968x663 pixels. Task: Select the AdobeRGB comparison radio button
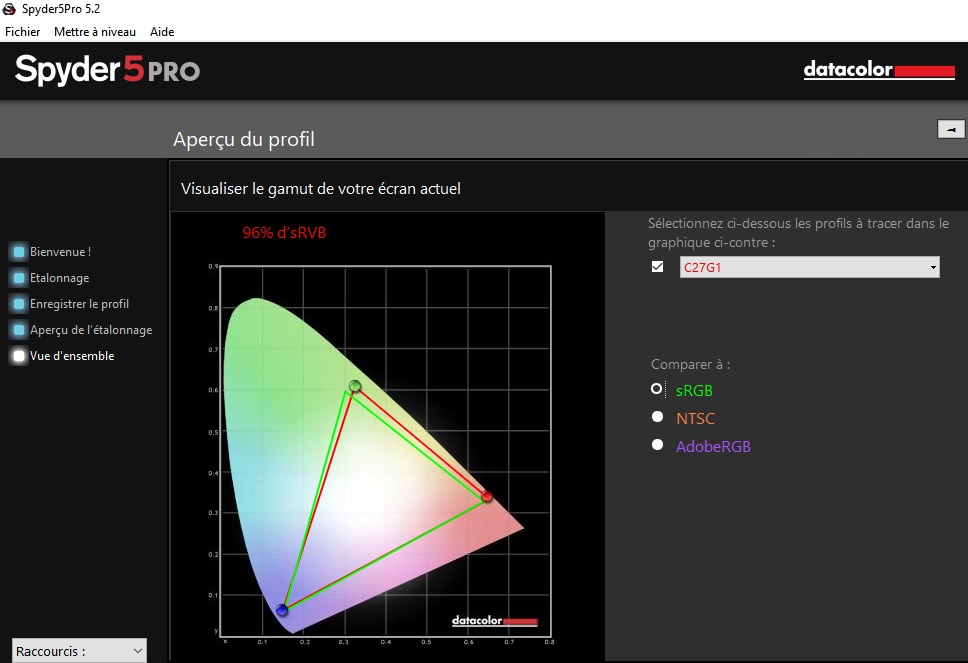(657, 445)
